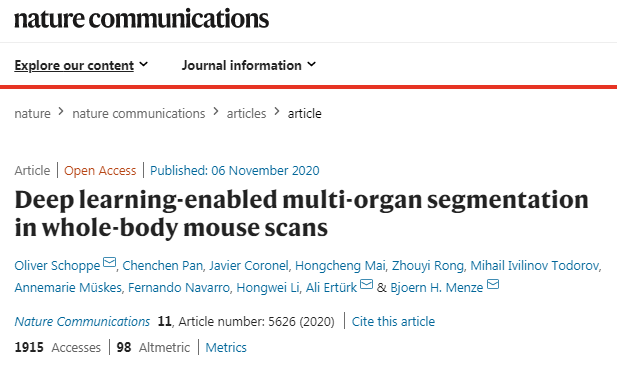Click the Open Access label
Viewport: 617px width, 377px height.
[100, 170]
